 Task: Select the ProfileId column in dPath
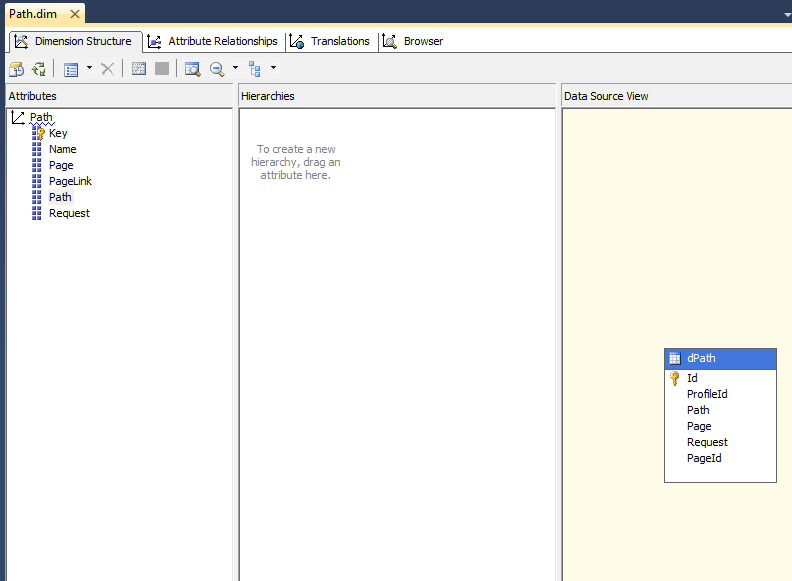(707, 394)
